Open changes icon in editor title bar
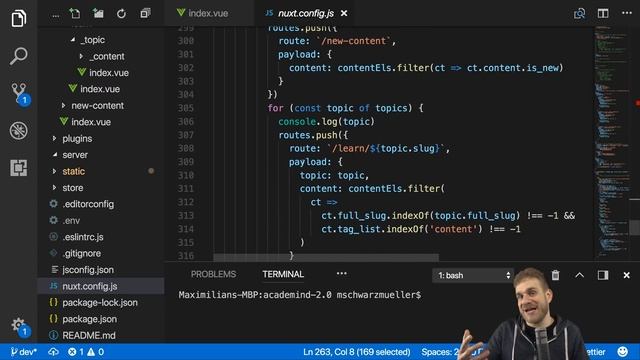Screen dimensions: 640x360 pyautogui.click(x=579, y=13)
